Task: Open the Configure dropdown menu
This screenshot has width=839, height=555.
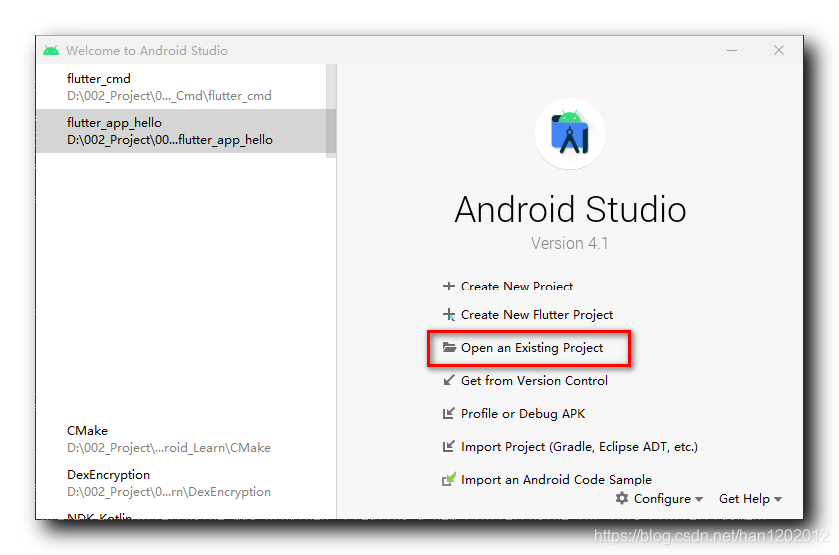Action: [659, 499]
